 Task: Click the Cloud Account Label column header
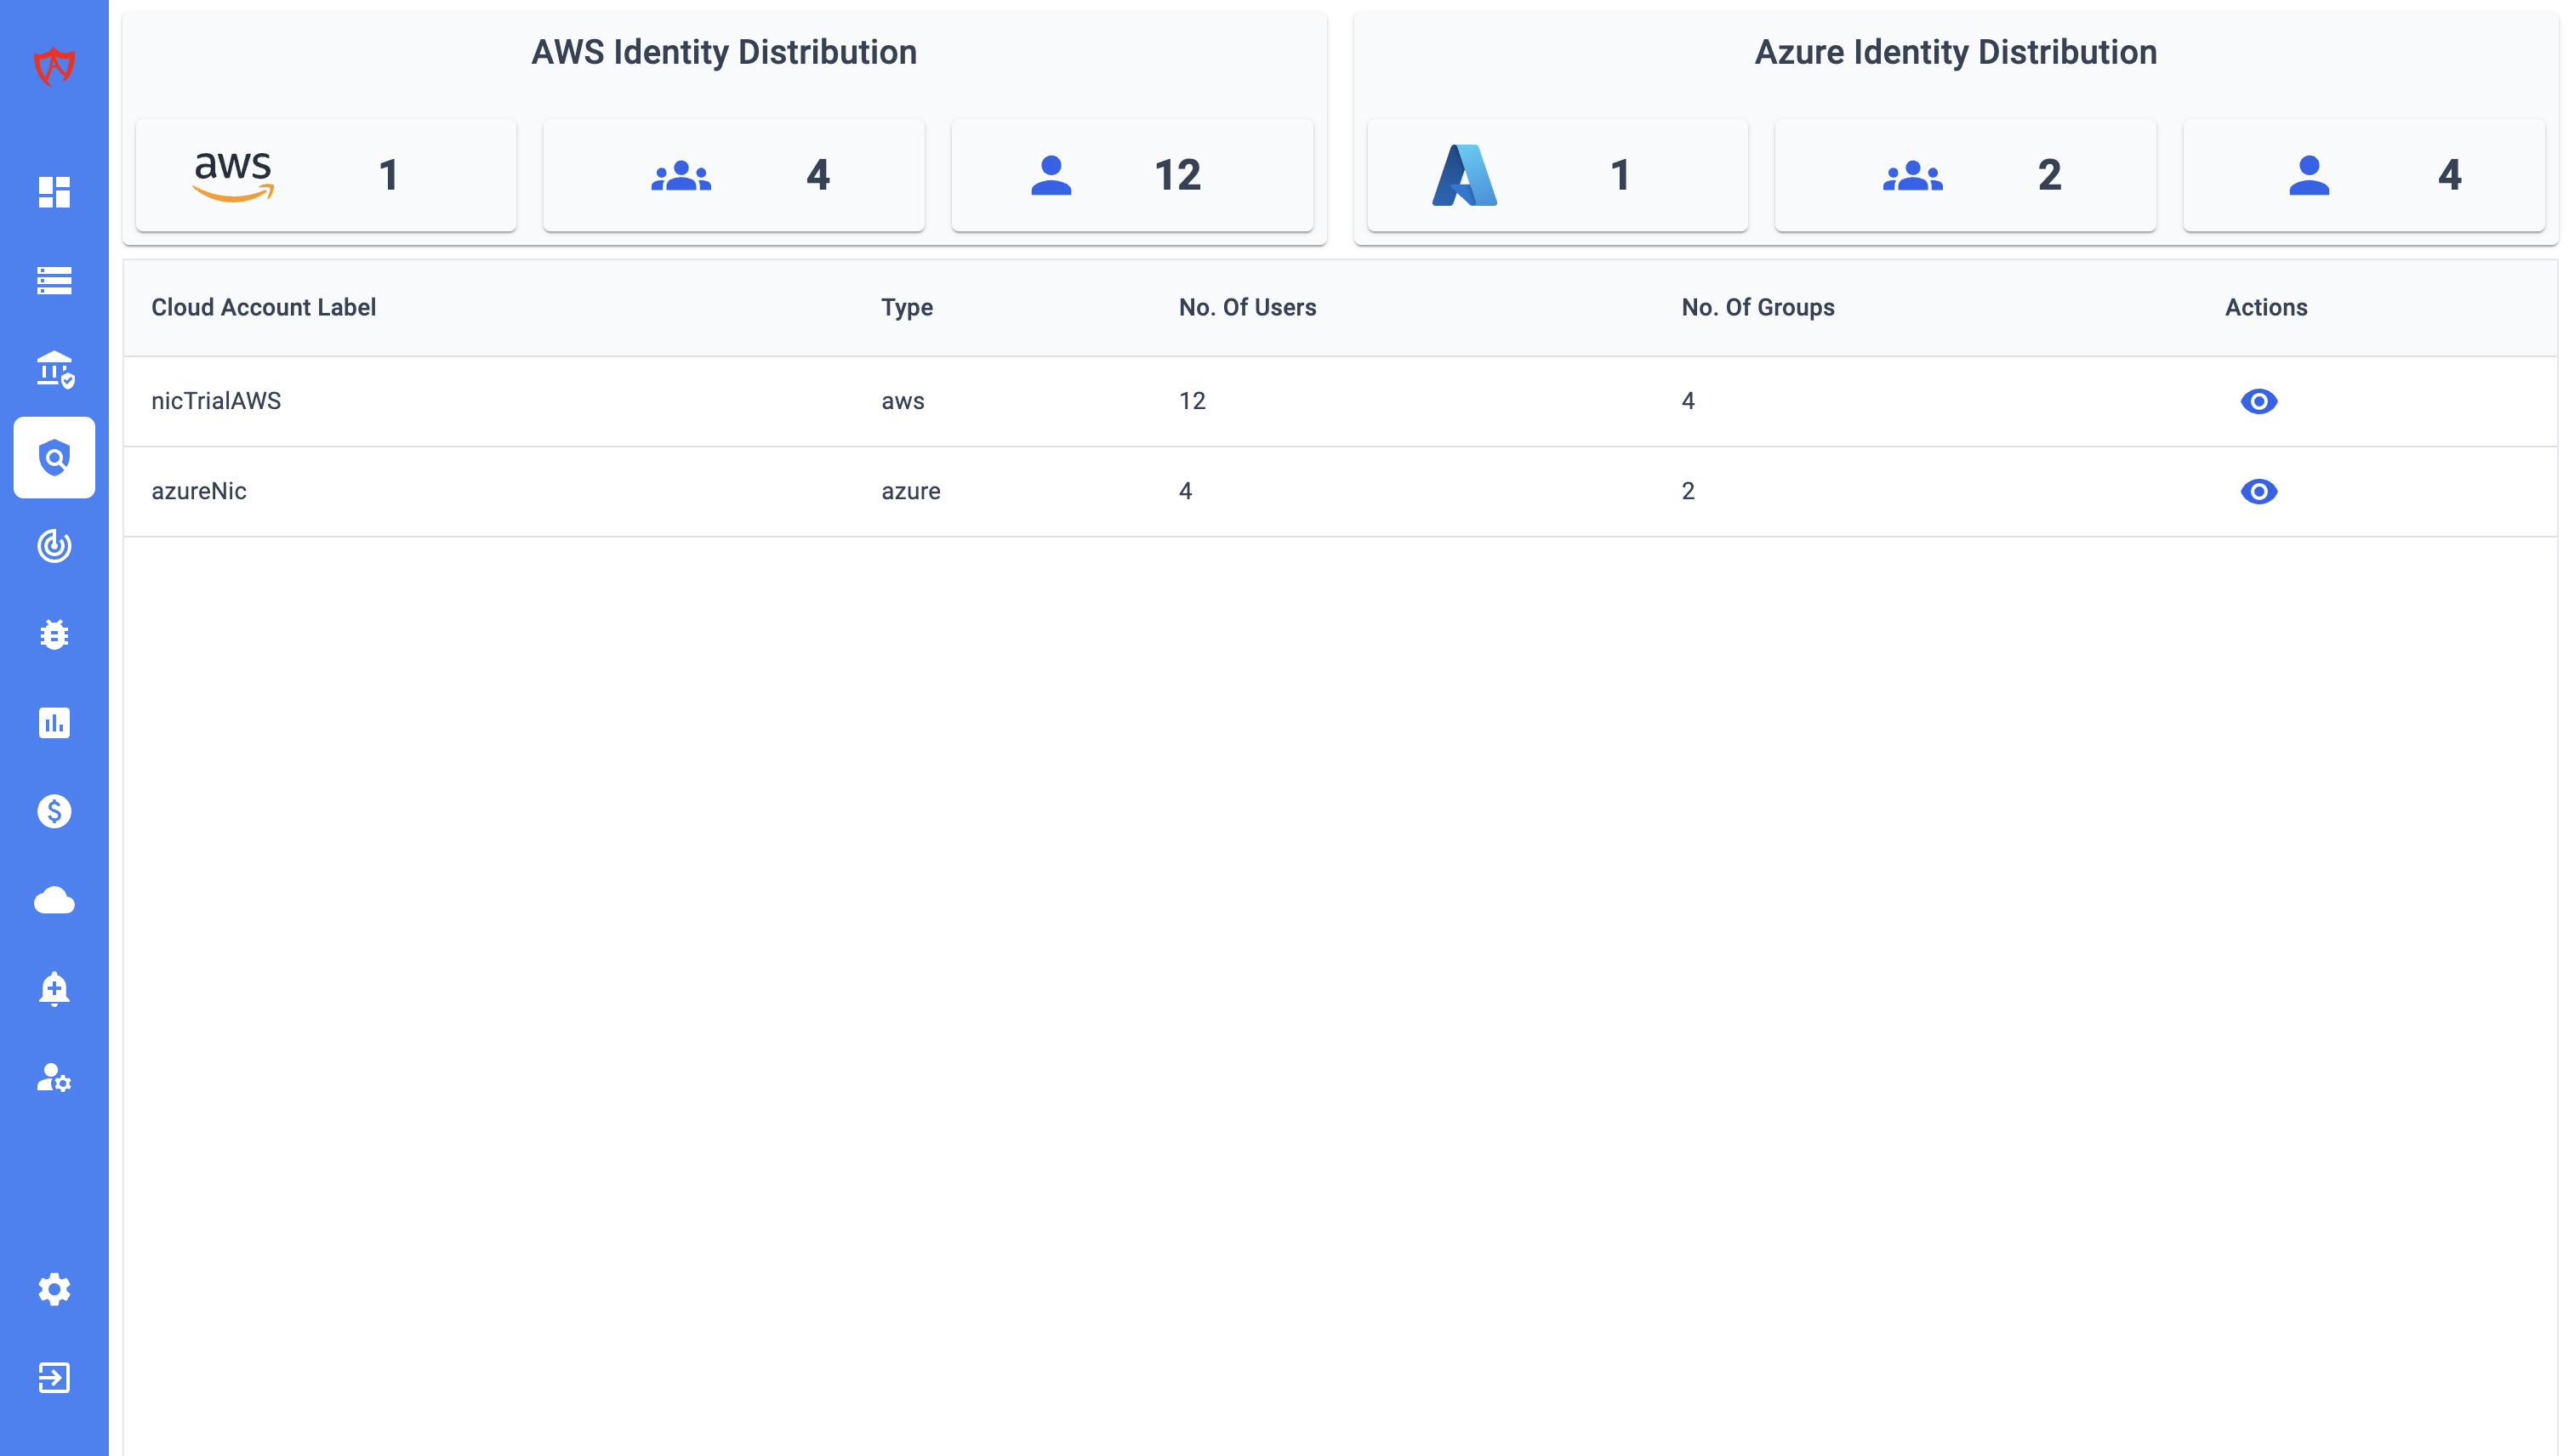coord(263,307)
